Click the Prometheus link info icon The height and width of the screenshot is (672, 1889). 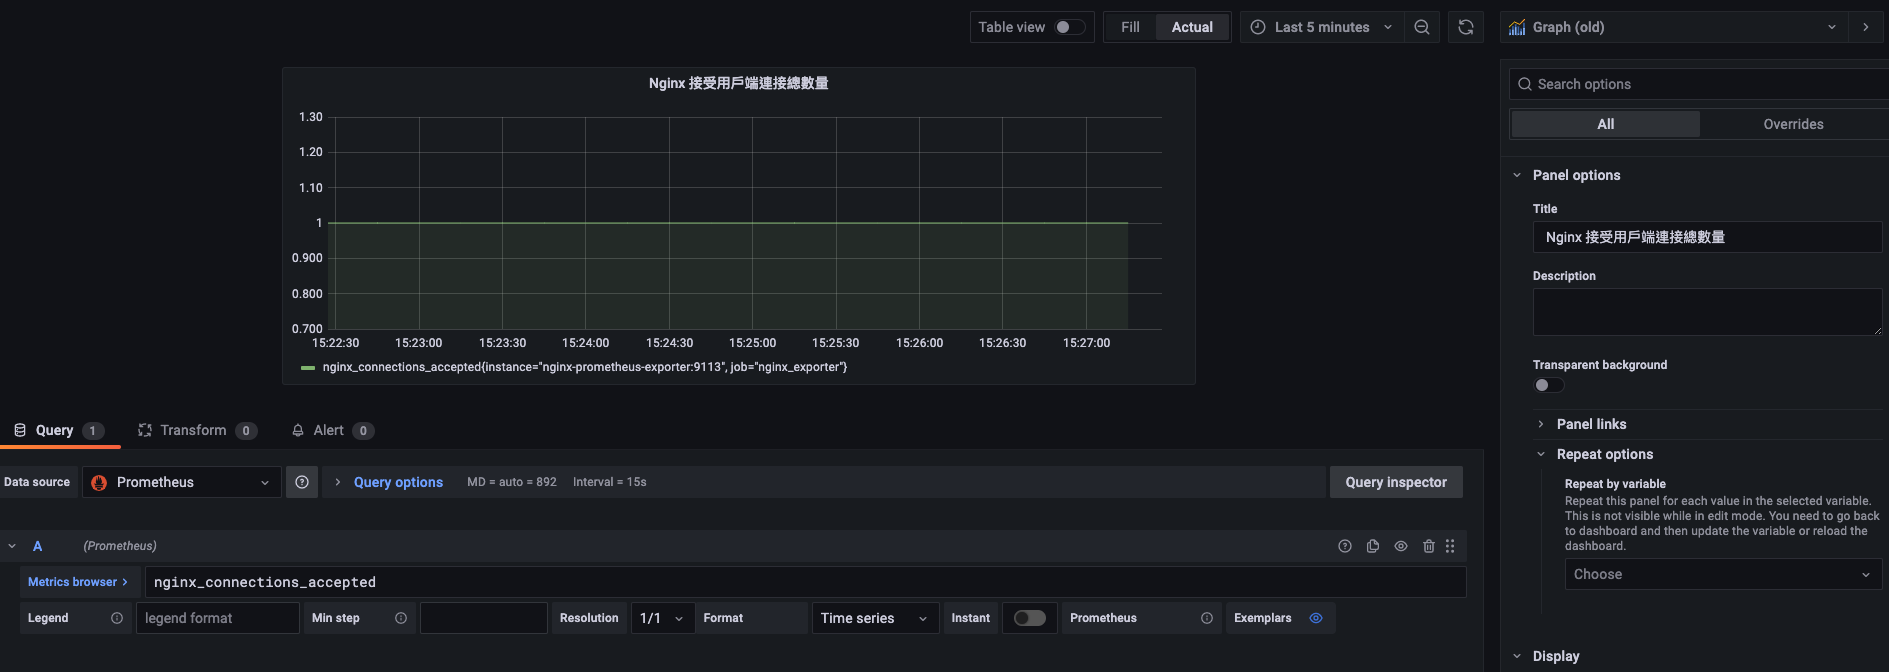[x=1207, y=618]
